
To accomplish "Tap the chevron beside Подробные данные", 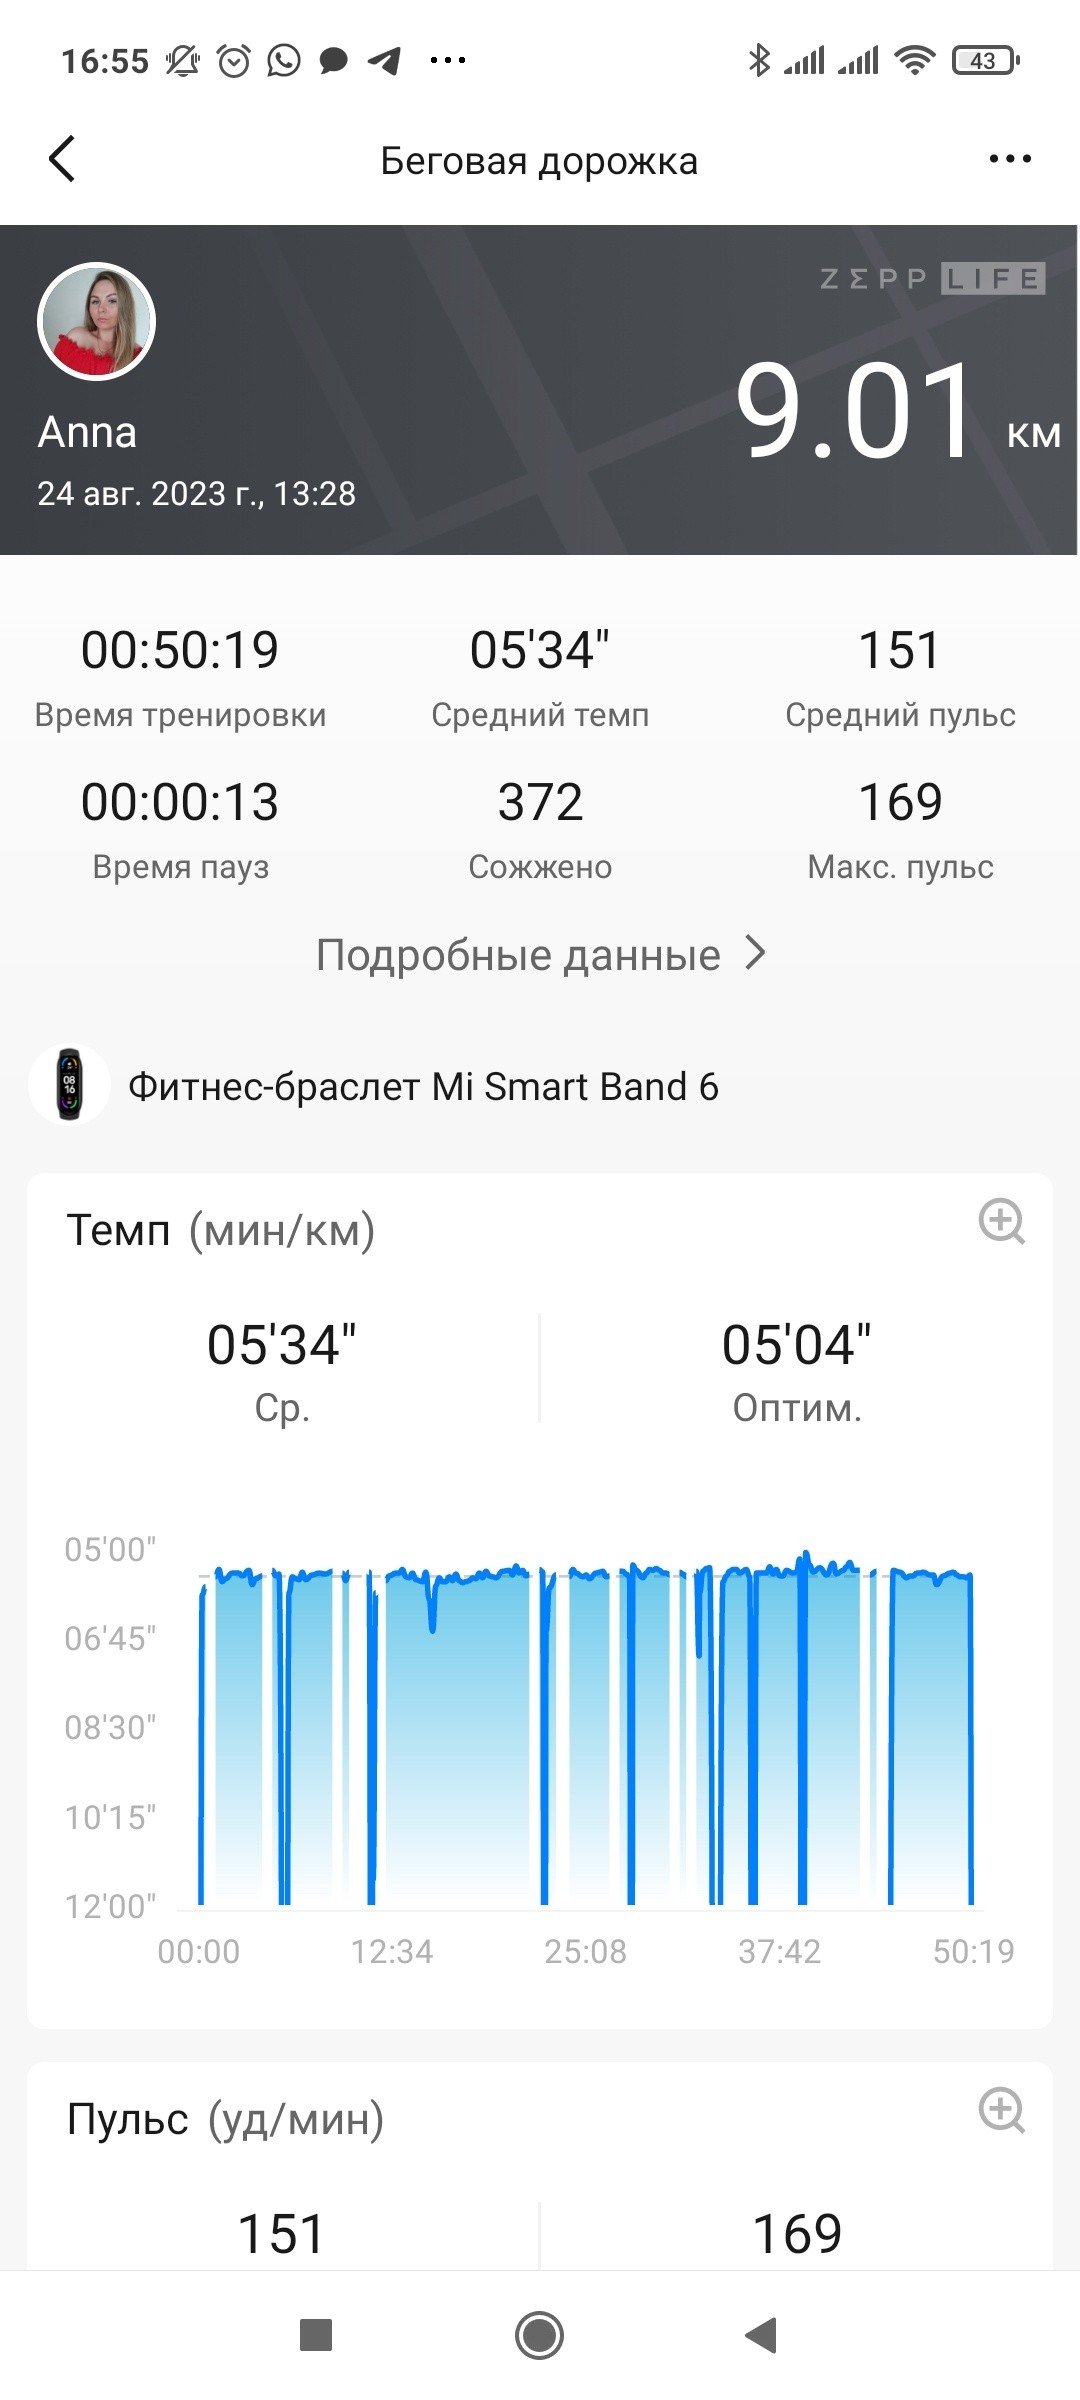I will click(x=756, y=954).
